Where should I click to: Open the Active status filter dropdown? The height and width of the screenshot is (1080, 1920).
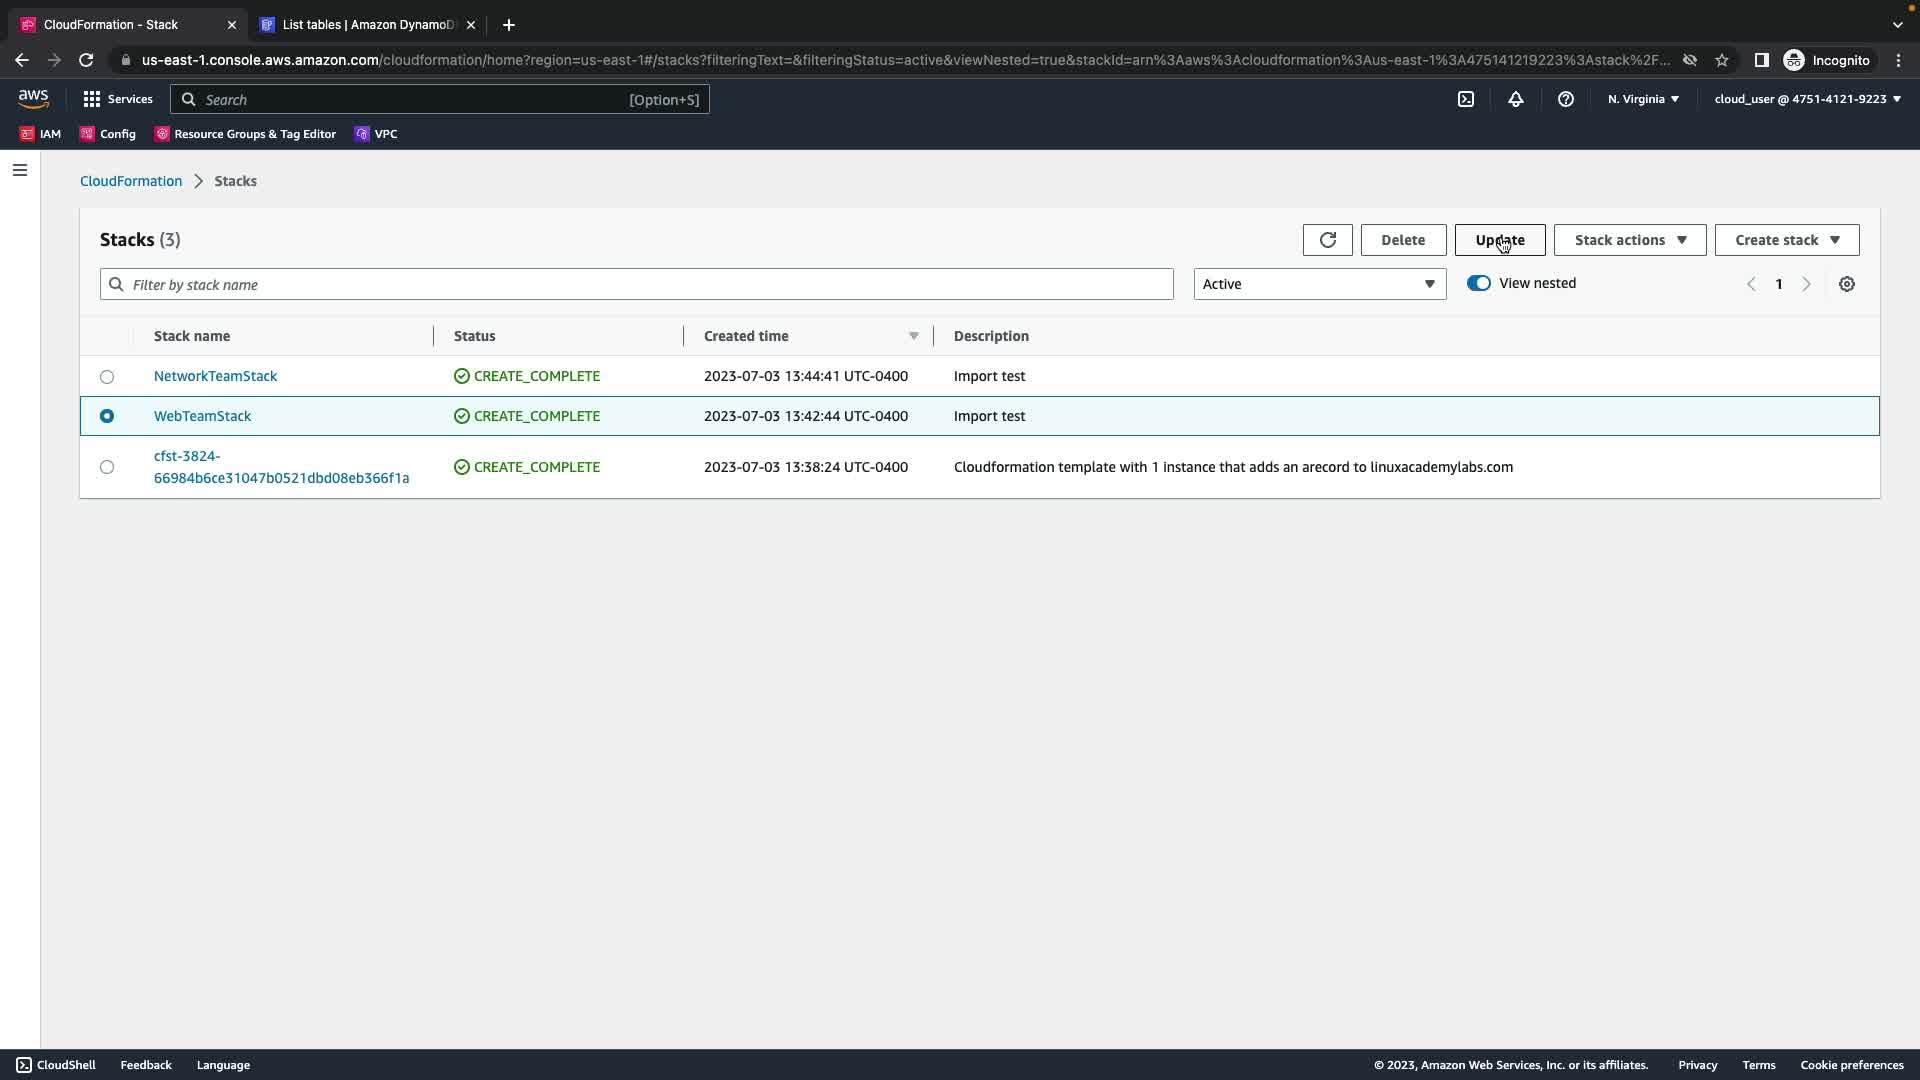[1319, 284]
